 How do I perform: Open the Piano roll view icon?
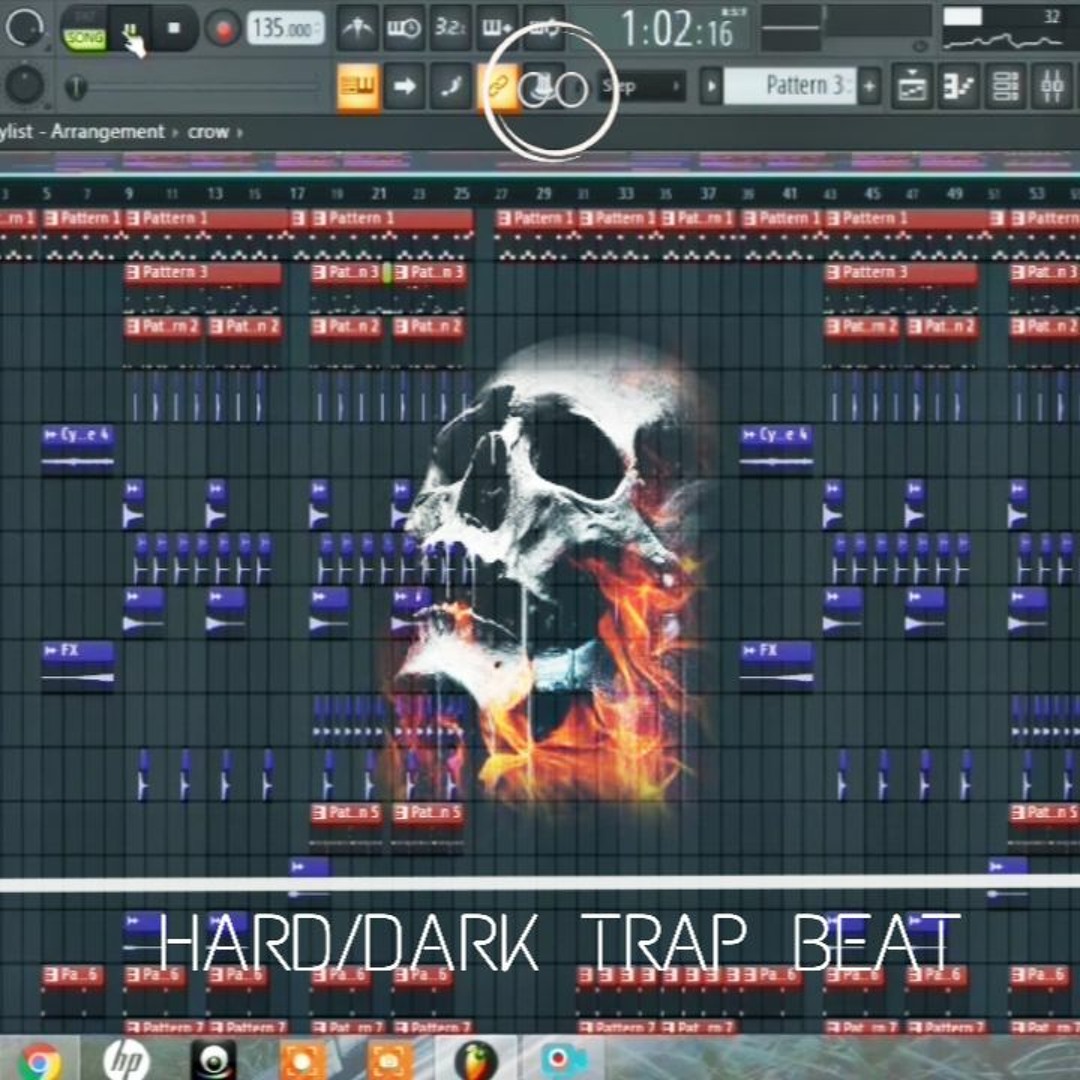point(959,87)
